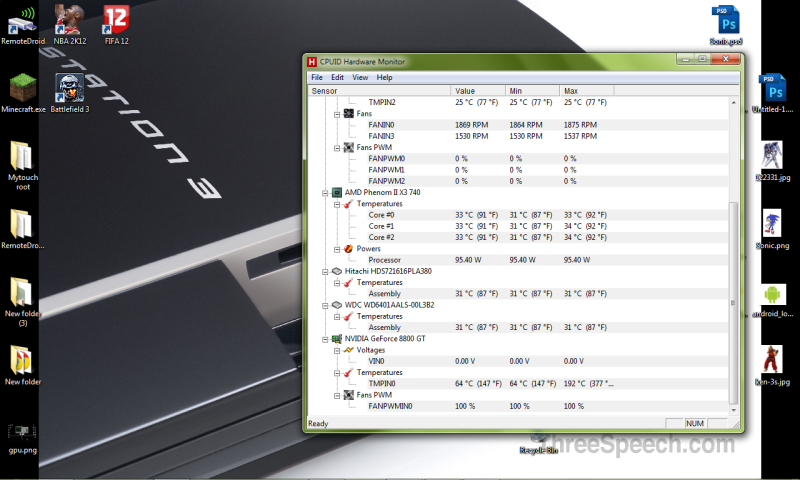Collapse the Hitachi HDS721616PLA380 node
The image size is (800, 480).
pos(325,272)
